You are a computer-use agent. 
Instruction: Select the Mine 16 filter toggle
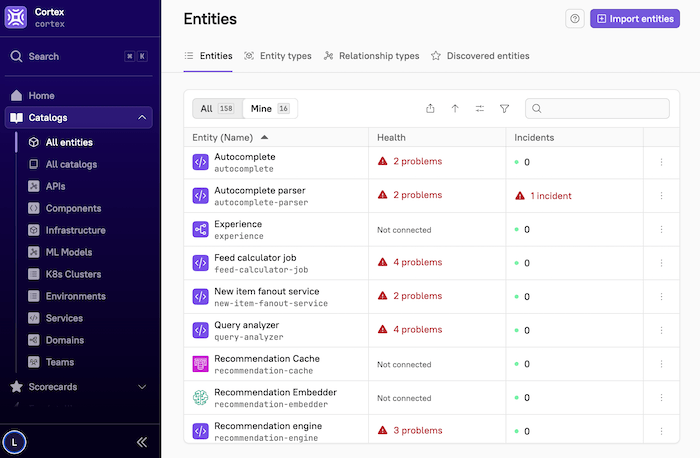pyautogui.click(x=270, y=108)
